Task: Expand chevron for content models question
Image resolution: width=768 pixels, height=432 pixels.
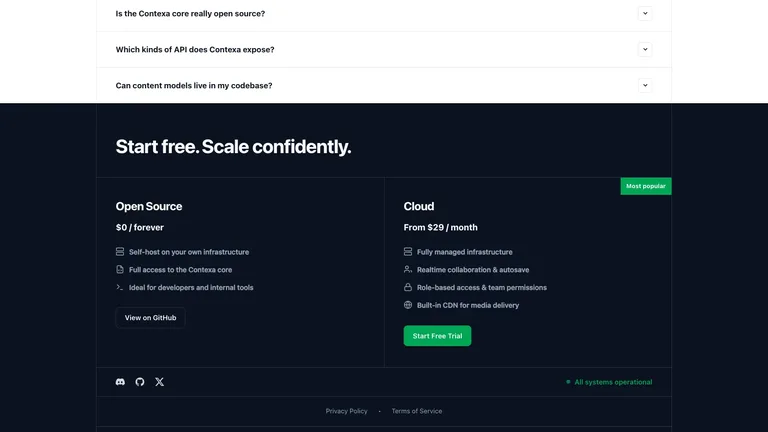Action: [x=645, y=85]
